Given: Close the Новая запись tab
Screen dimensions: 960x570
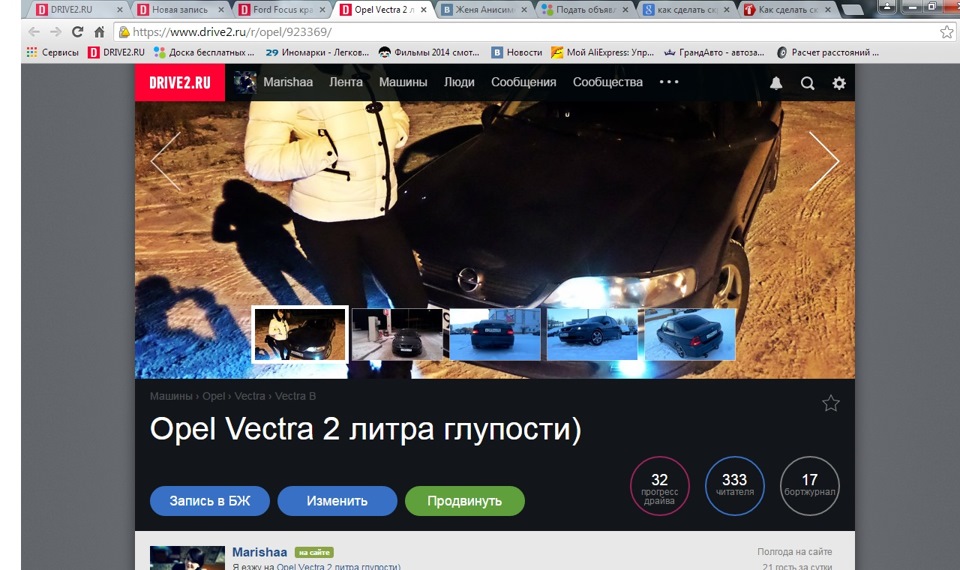Looking at the screenshot, I should (221, 10).
